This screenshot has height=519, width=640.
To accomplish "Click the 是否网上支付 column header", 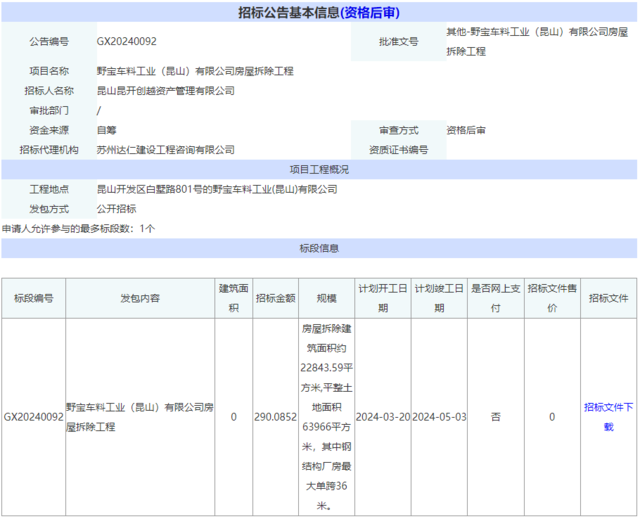I will tap(495, 298).
